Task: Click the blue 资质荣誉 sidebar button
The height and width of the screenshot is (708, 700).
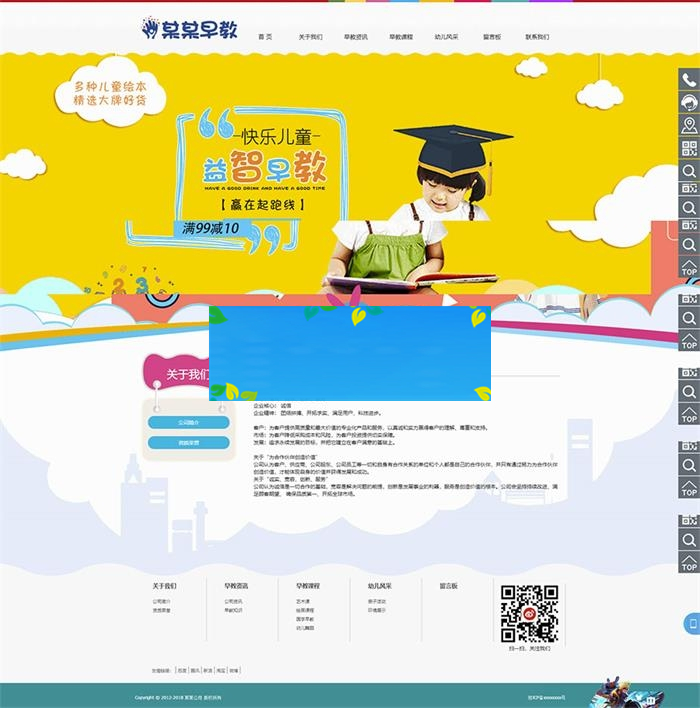Action: tap(188, 442)
